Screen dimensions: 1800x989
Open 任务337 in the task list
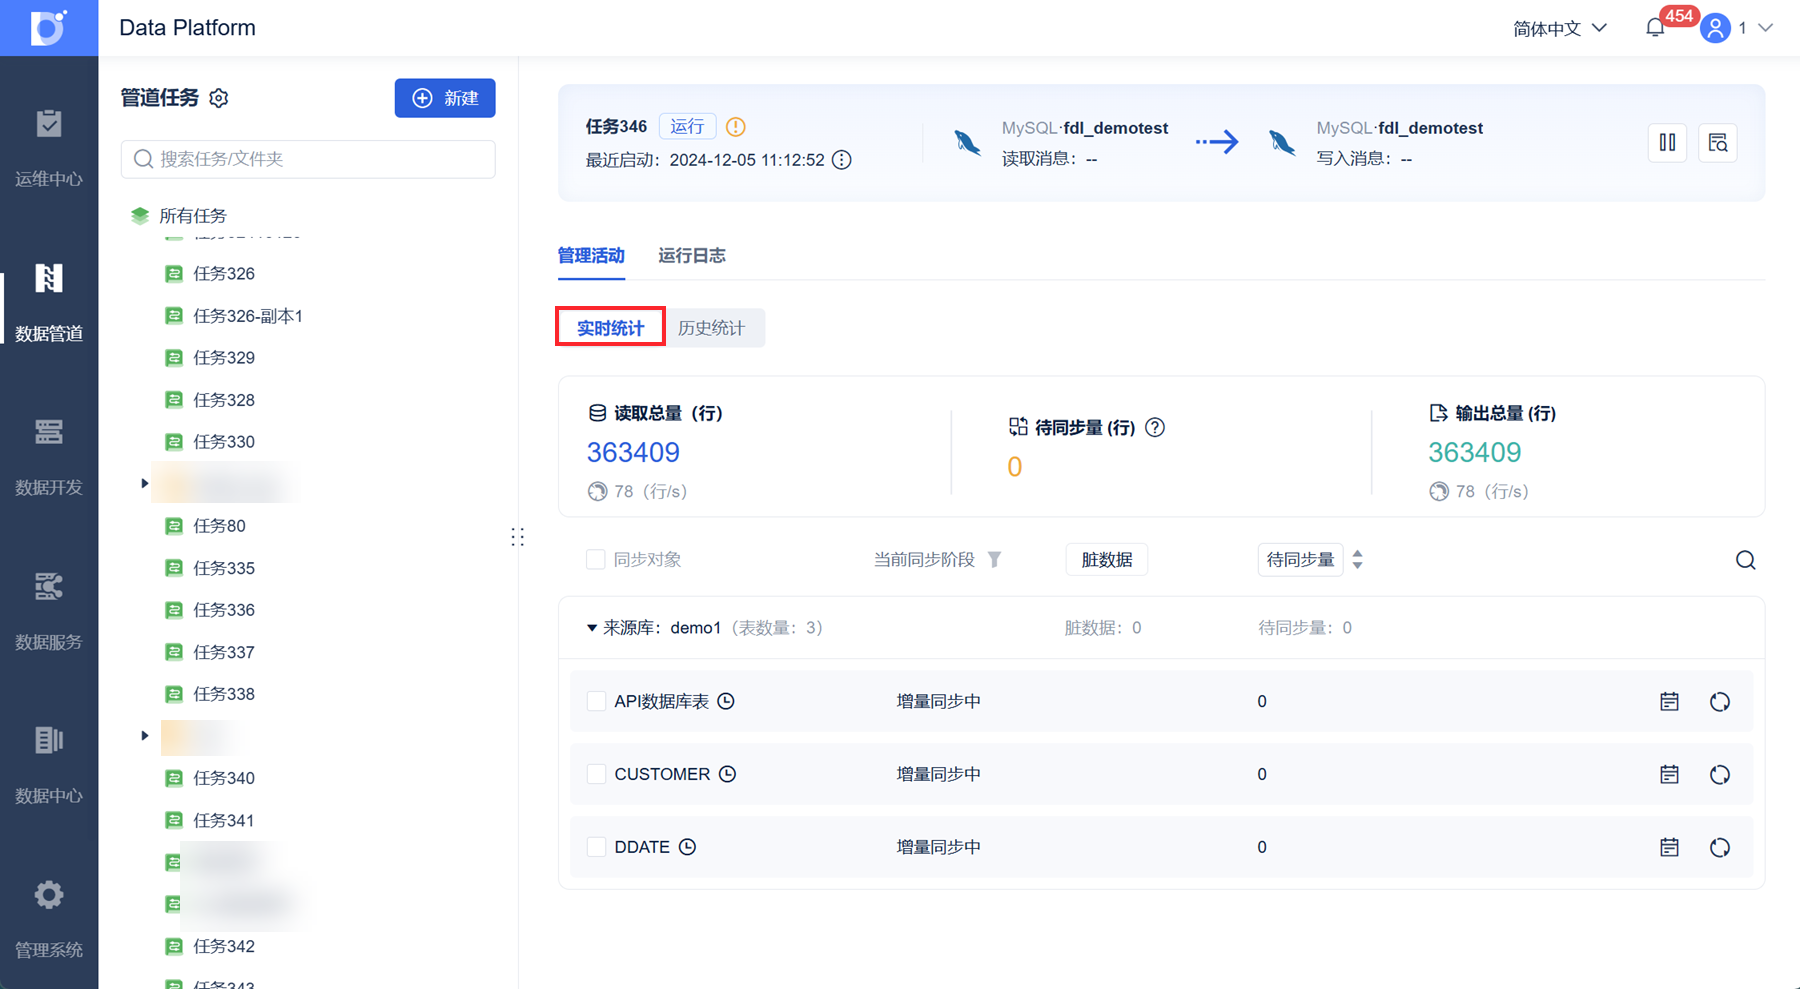click(x=224, y=652)
